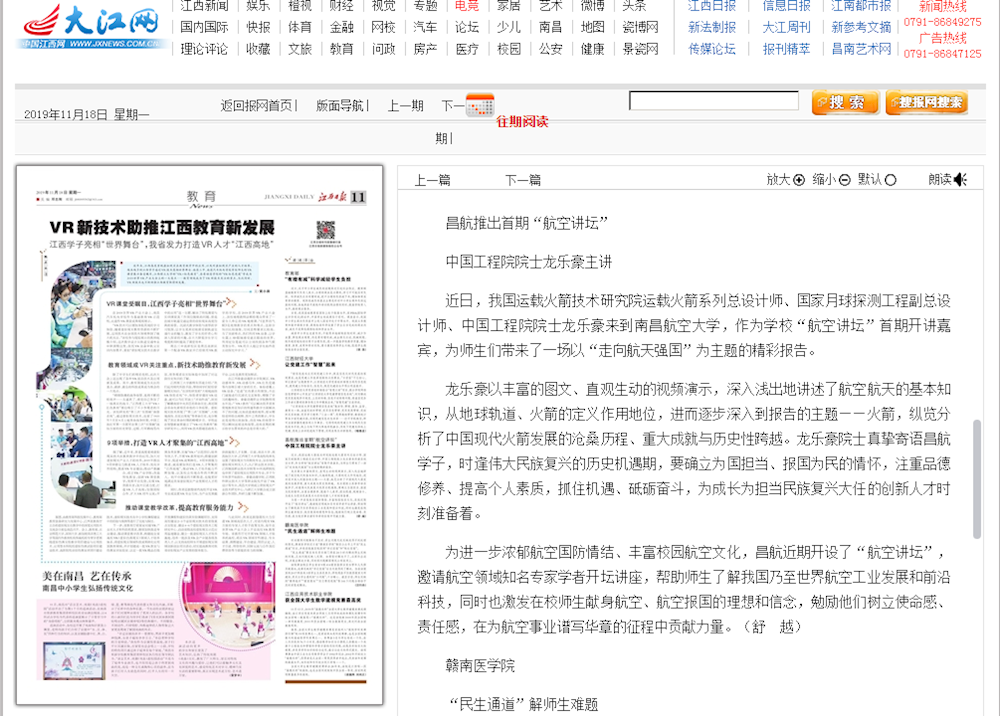This screenshot has height=716, width=1000.
Task: Open 昌南艺术网 link
Action: point(861,48)
